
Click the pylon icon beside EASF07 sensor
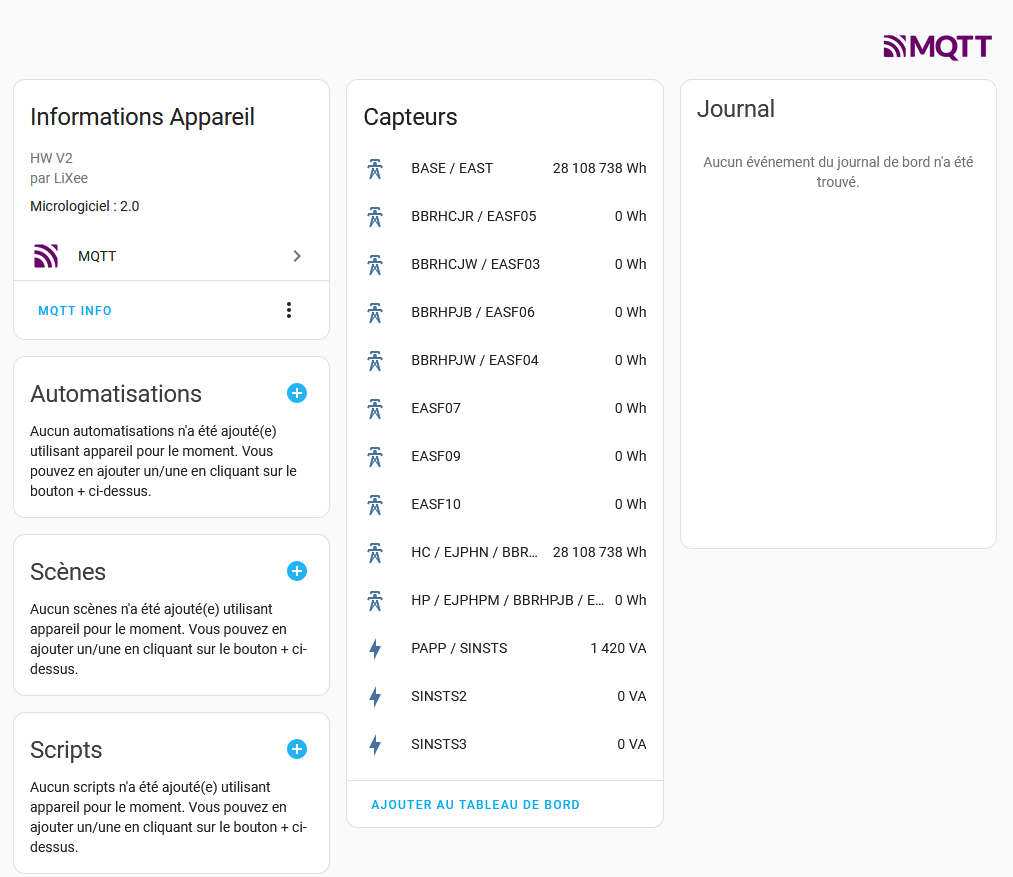click(x=375, y=408)
